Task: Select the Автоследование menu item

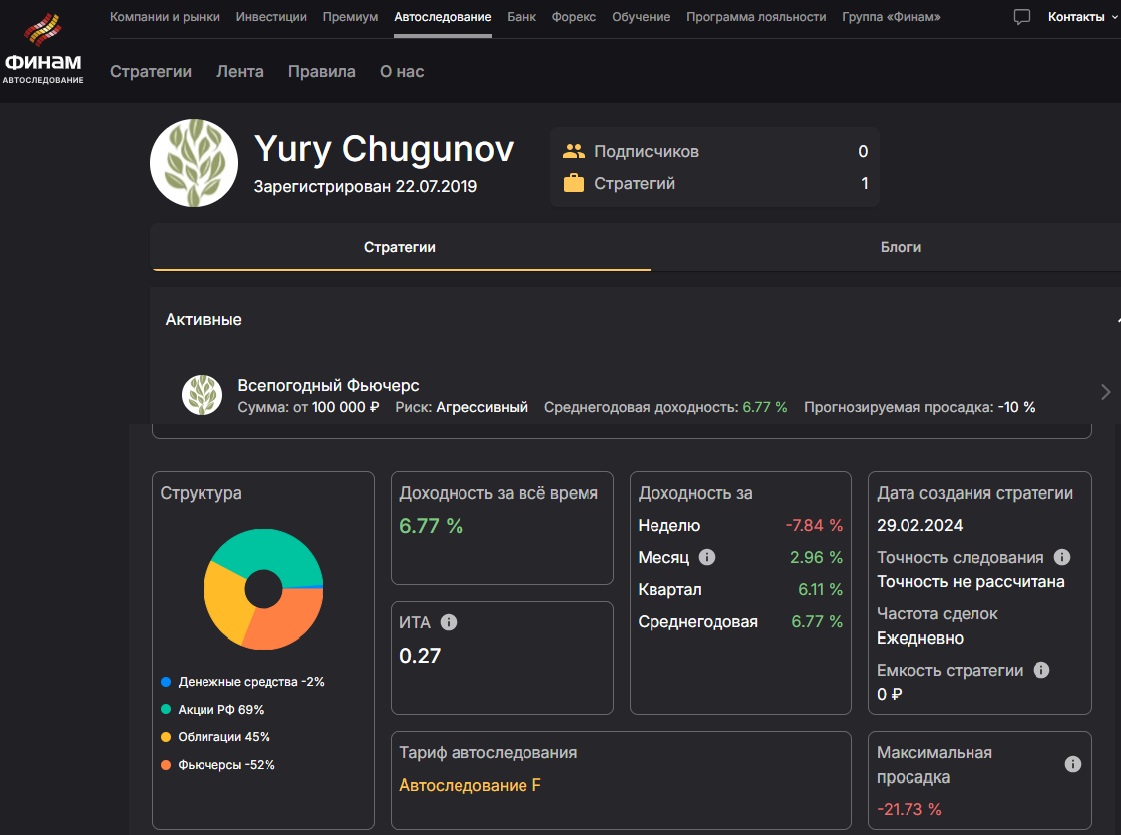Action: (x=443, y=16)
